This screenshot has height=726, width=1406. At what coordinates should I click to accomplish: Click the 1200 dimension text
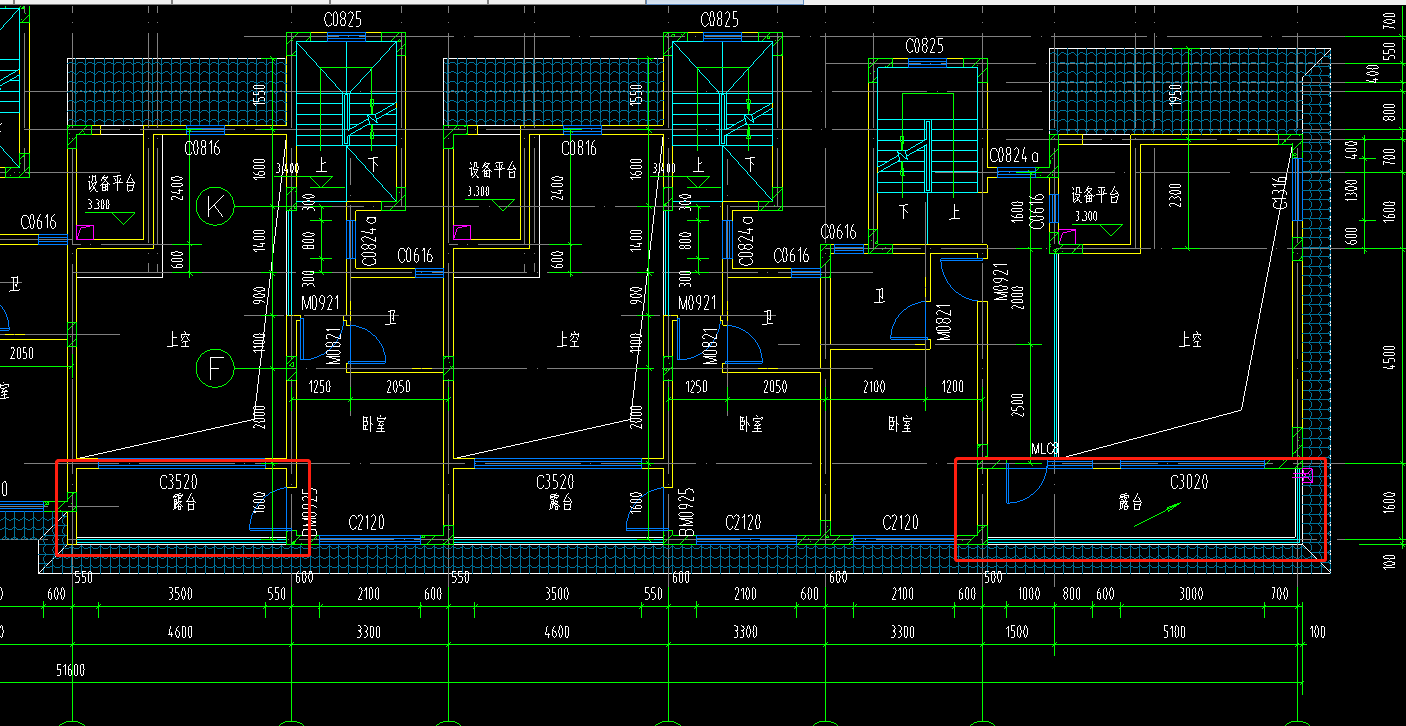coord(953,386)
